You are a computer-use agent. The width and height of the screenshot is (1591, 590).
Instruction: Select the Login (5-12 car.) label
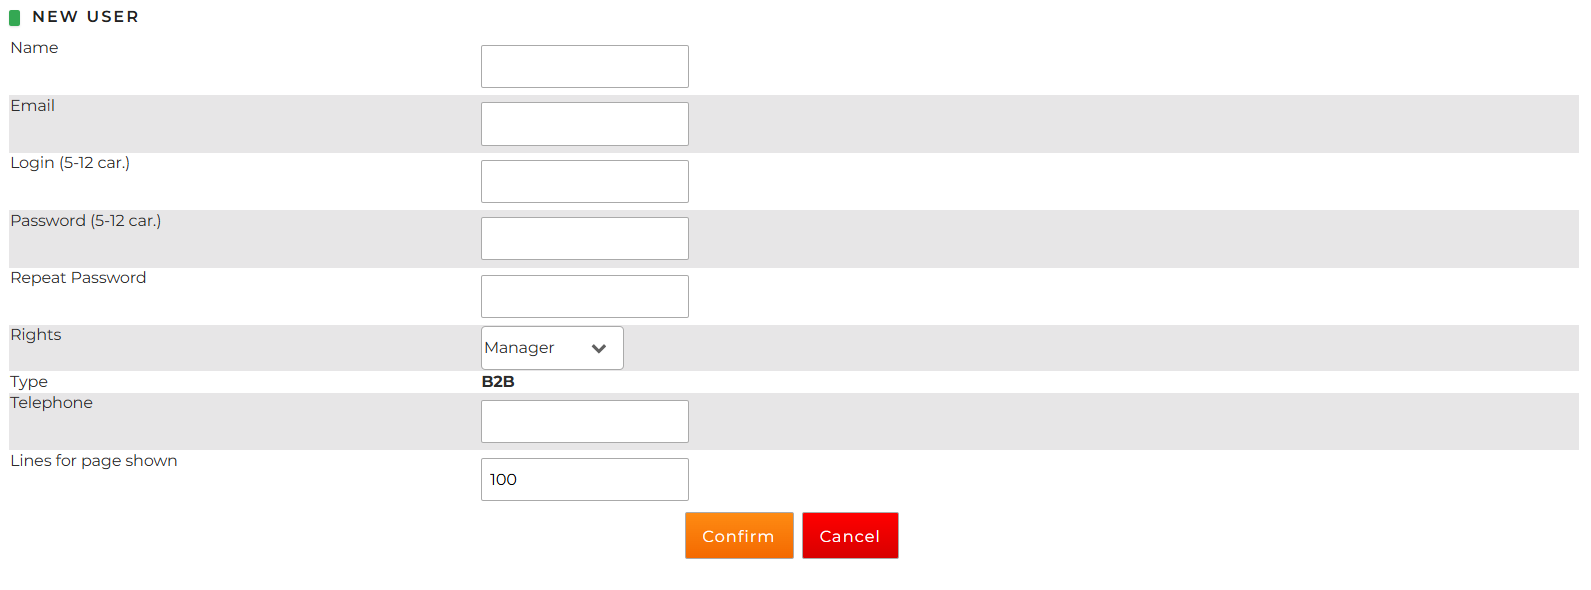[70, 163]
